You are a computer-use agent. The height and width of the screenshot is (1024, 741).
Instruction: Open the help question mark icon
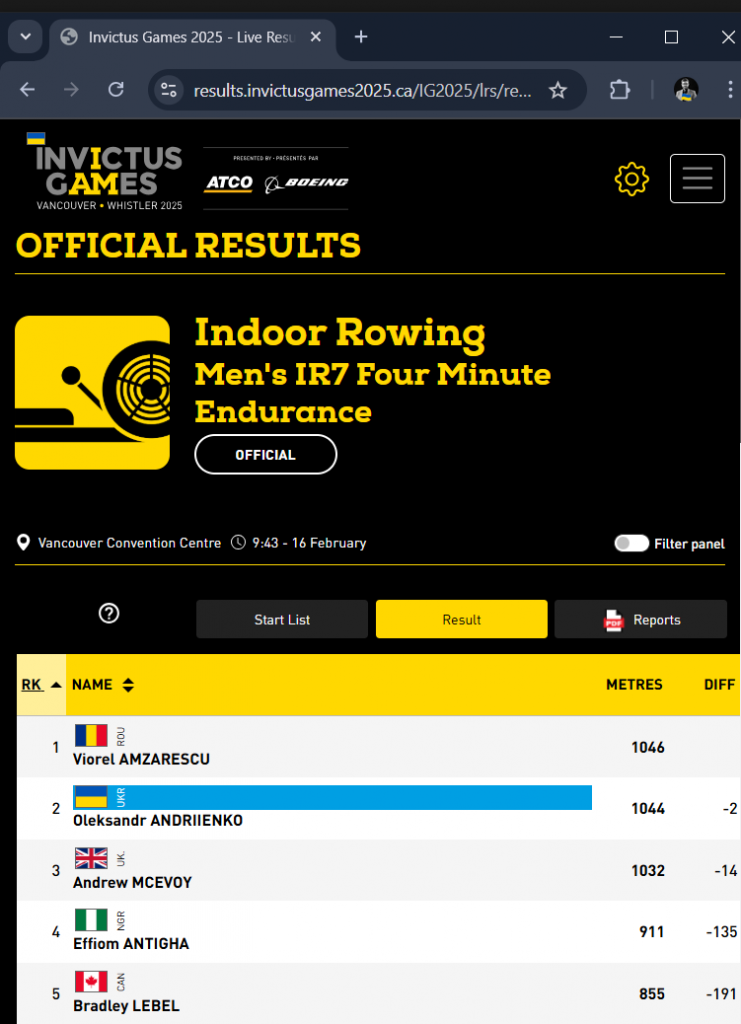point(109,613)
